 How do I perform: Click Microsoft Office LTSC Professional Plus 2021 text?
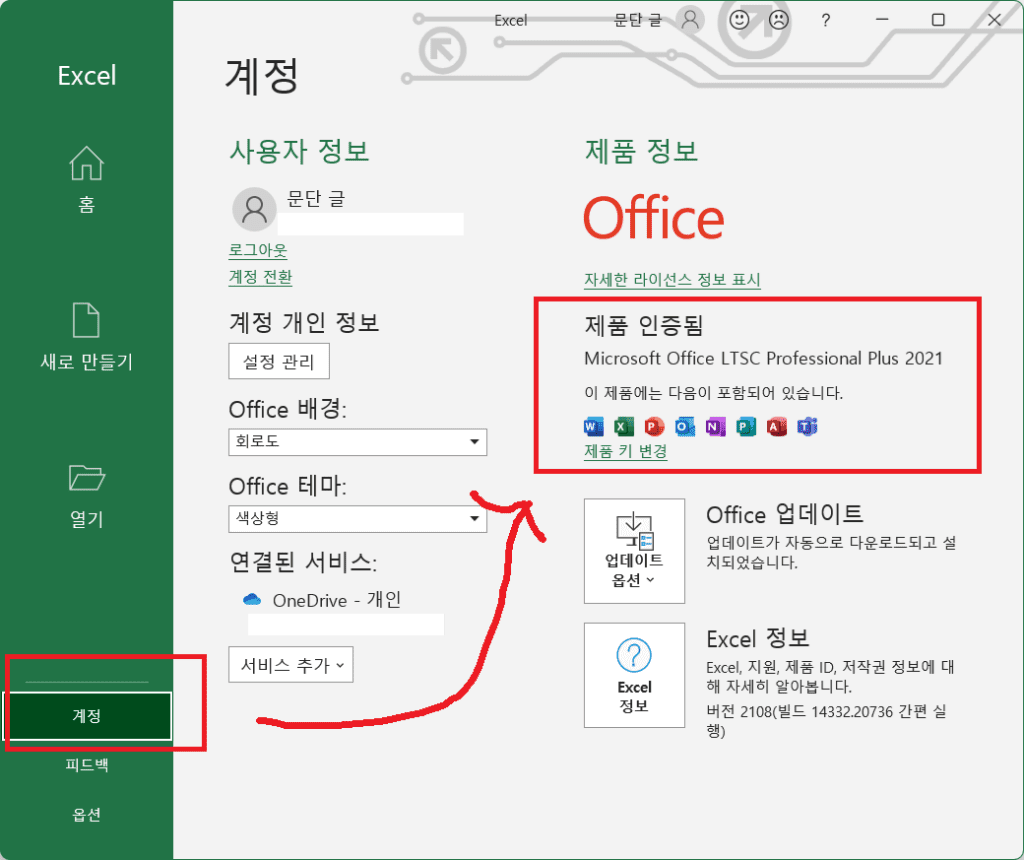coord(763,358)
